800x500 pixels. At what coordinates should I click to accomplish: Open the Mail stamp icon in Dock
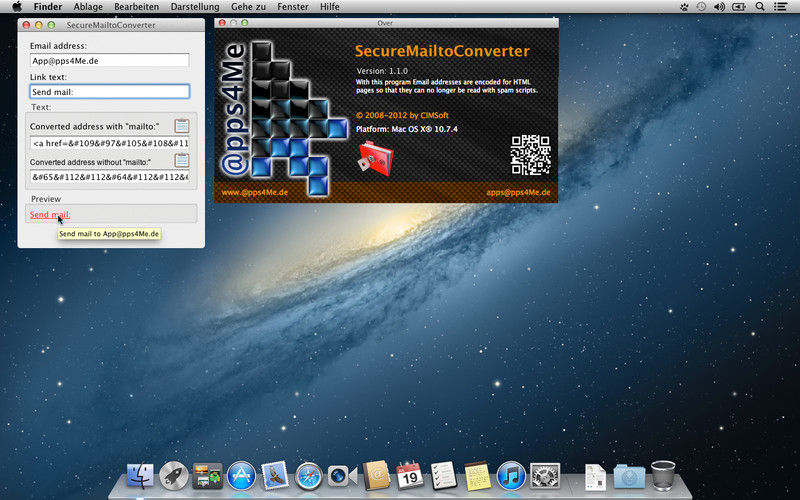point(274,476)
